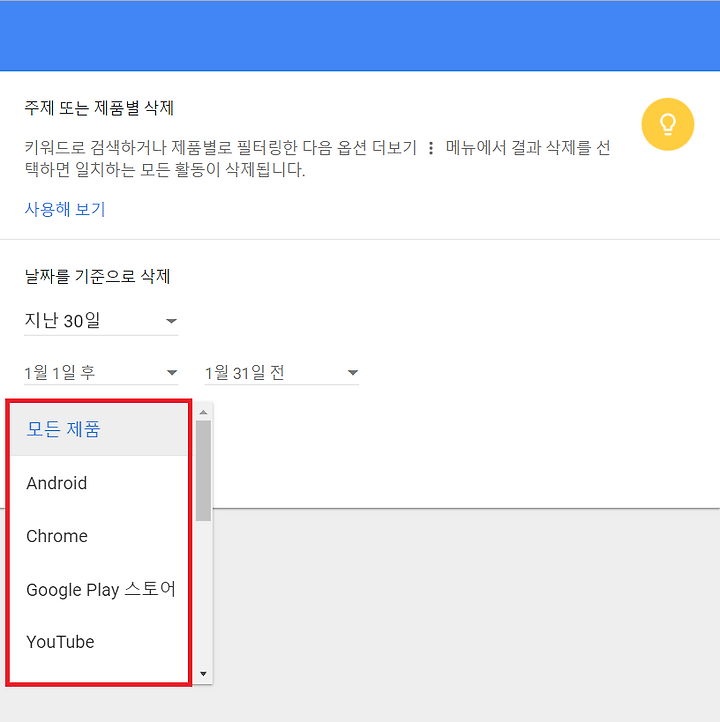Click the product list scrollbar thumb
Screen dimensions: 720x722
point(203,470)
